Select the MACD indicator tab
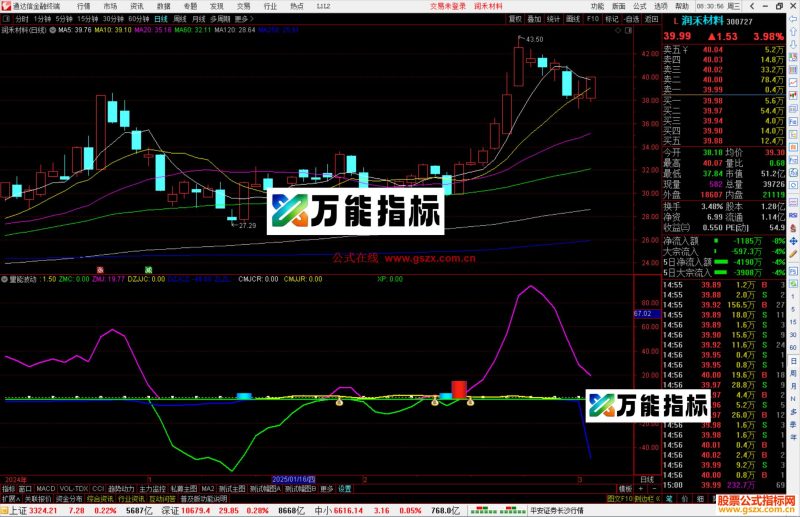Image resolution: width=800 pixels, height=517 pixels. click(x=45, y=488)
